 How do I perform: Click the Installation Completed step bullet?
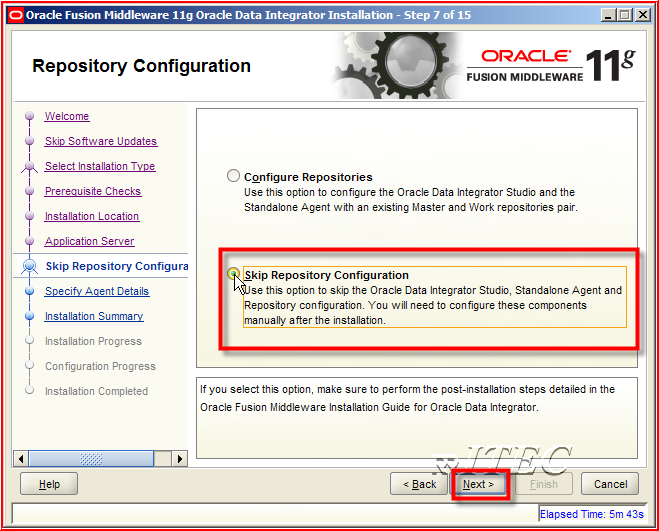point(29,390)
